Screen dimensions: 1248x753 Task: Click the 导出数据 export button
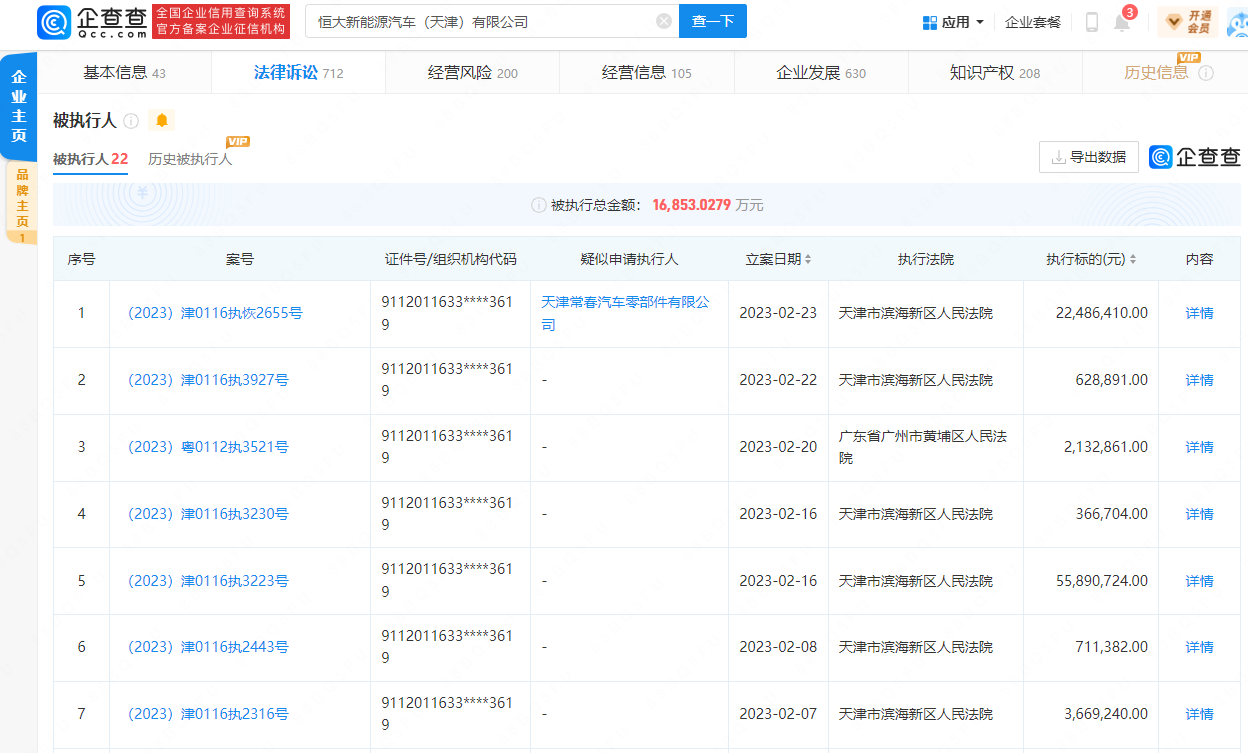click(x=1088, y=157)
